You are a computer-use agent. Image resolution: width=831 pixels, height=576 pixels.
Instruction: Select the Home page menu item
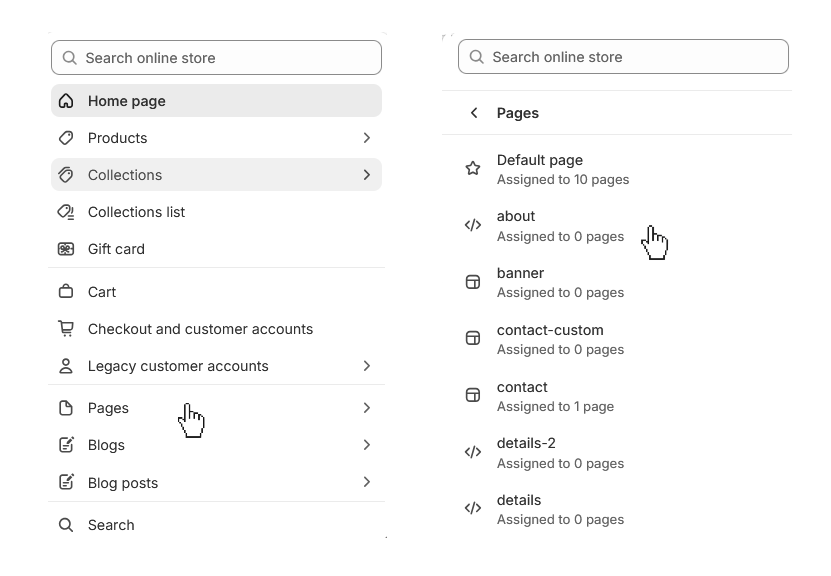point(216,101)
